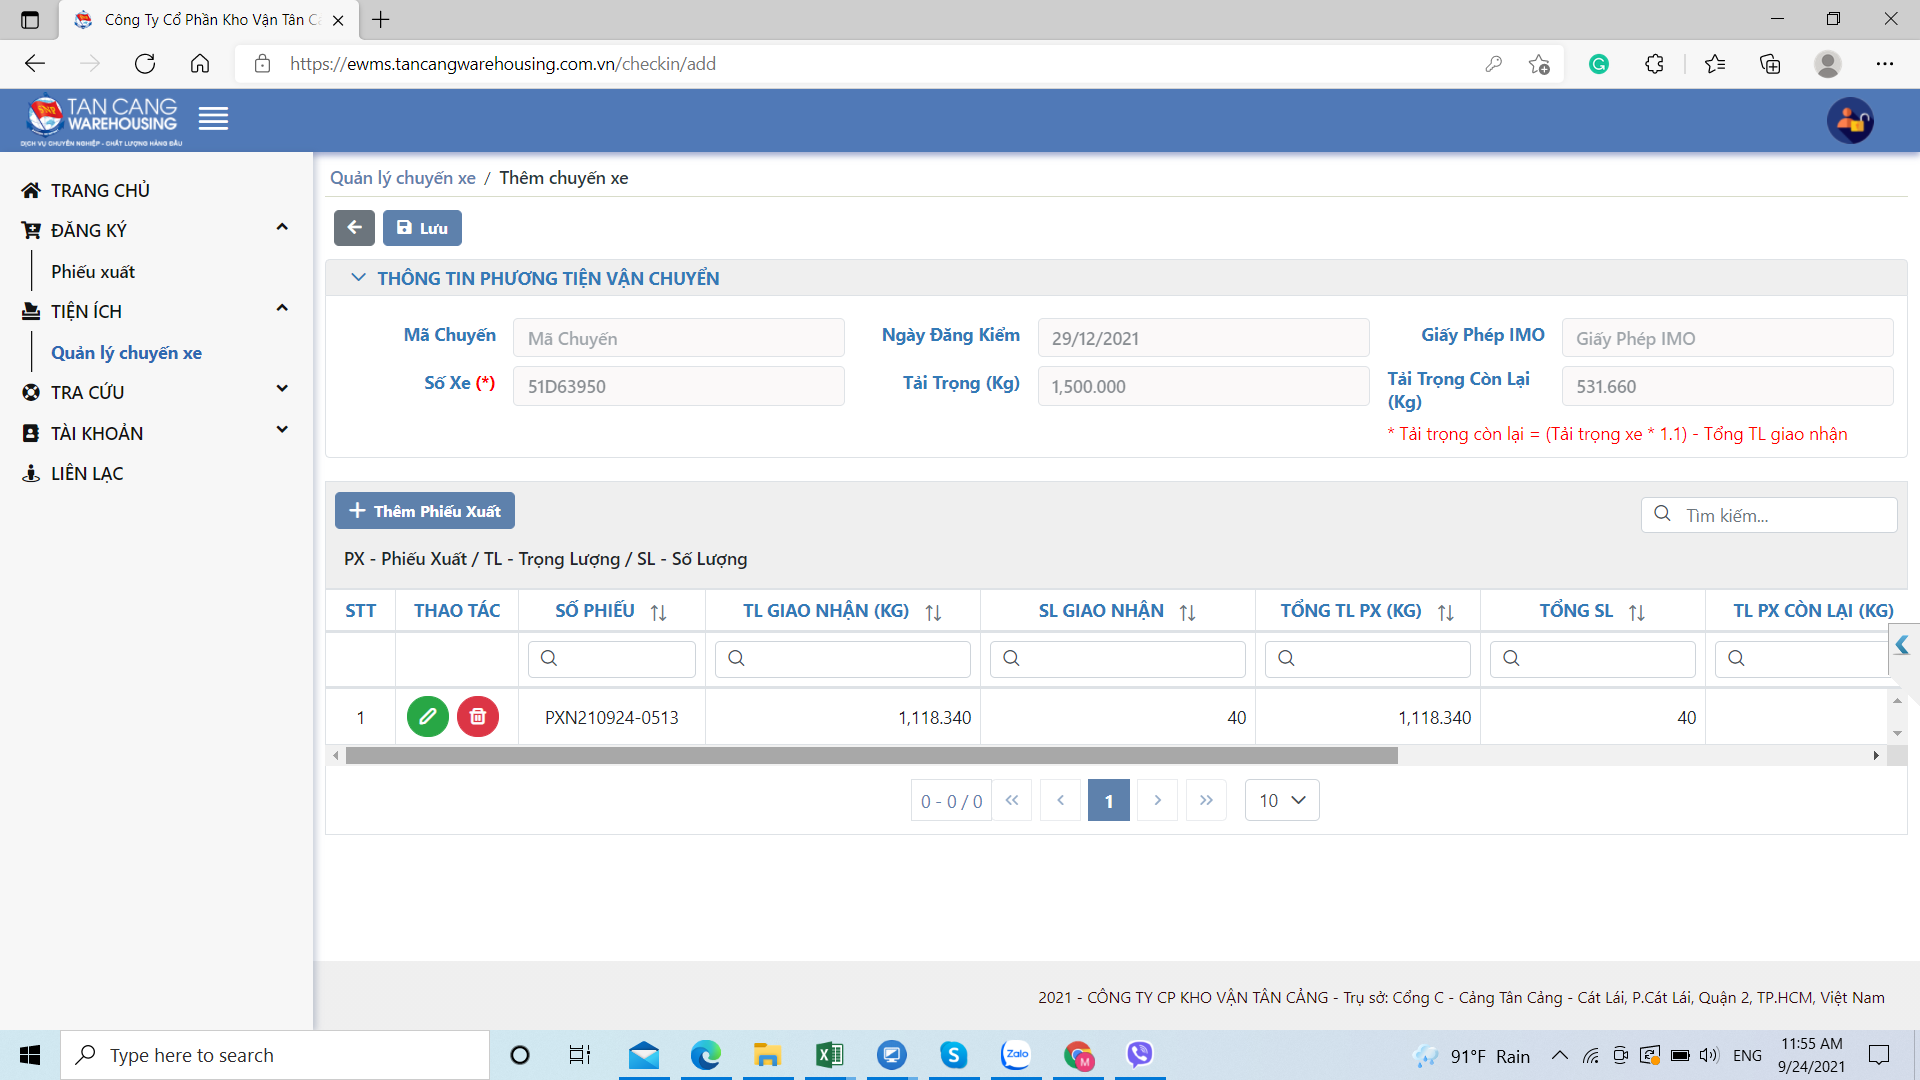The height and width of the screenshot is (1080, 1920).
Task: Open the user avatar profile icon
Action: tap(1850, 121)
